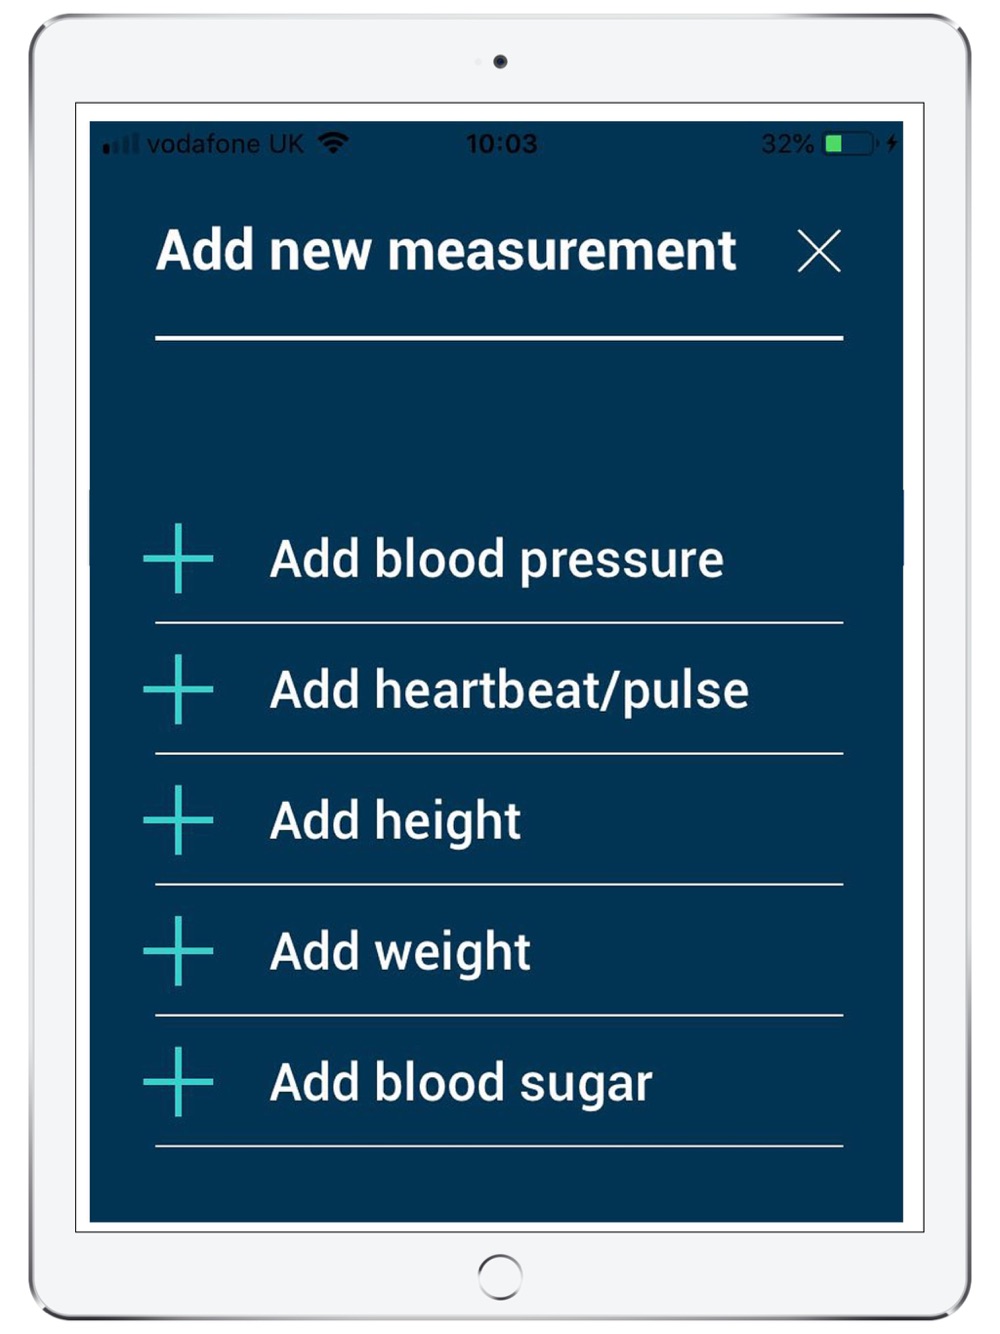Open the Add weight entry

[400, 952]
